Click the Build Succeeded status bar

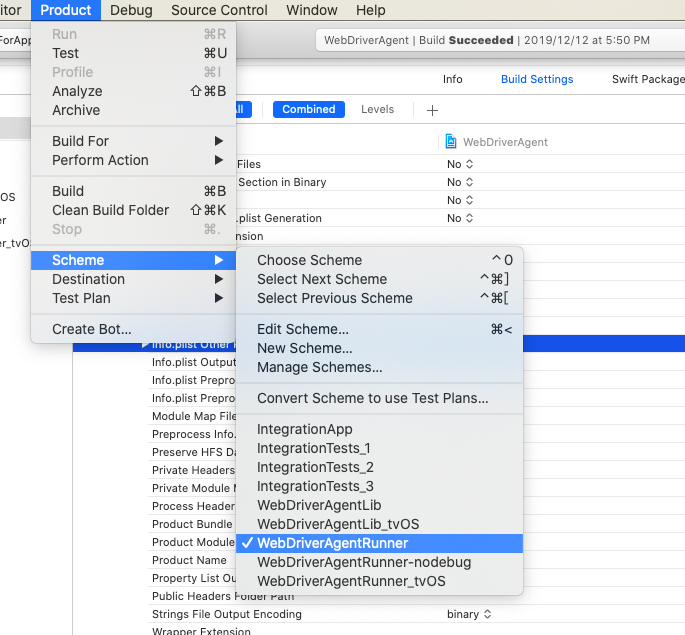[x=500, y=40]
